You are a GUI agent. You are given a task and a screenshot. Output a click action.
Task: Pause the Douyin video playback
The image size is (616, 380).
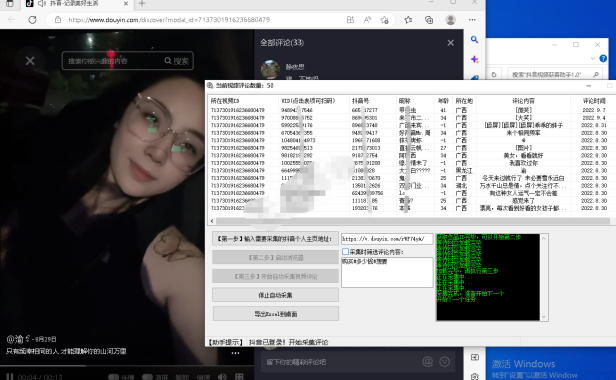pyautogui.click(x=10, y=376)
